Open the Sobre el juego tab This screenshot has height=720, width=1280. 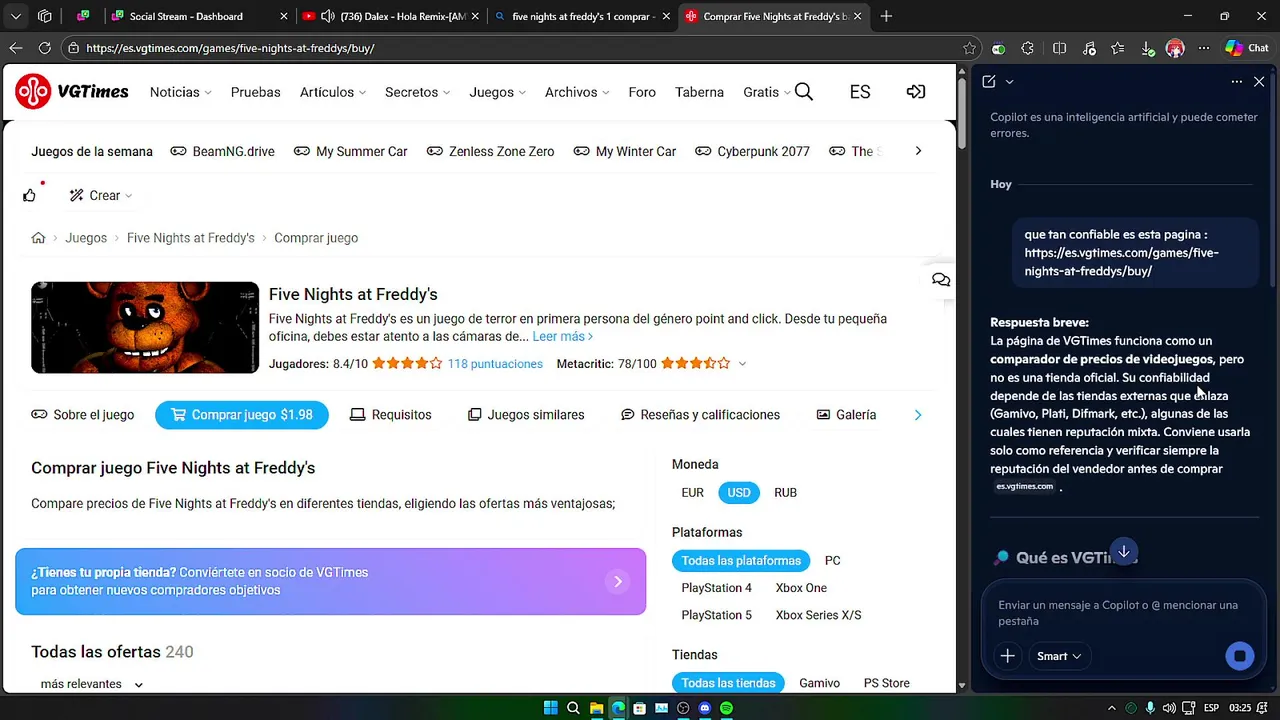click(x=83, y=415)
